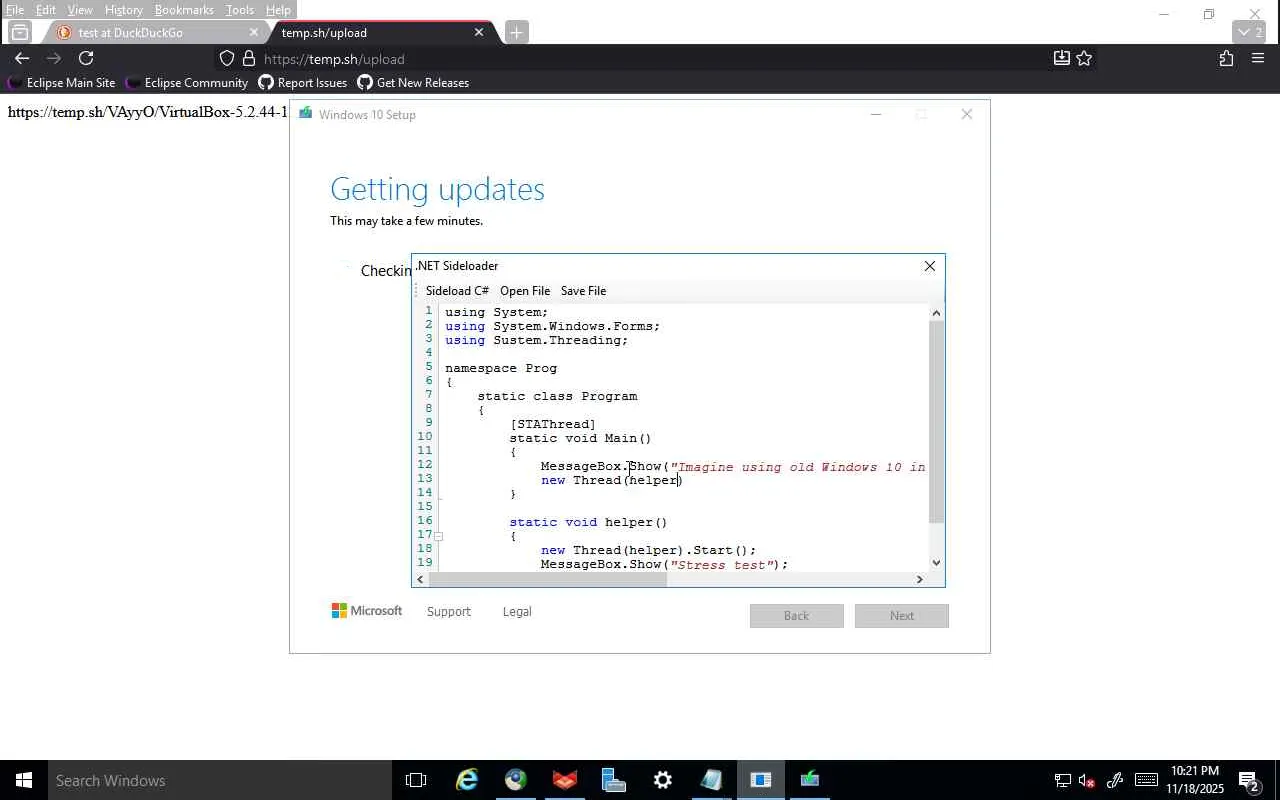The height and width of the screenshot is (800, 1280).
Task: Click the Support link in Windows 10 Setup
Action: point(448,612)
